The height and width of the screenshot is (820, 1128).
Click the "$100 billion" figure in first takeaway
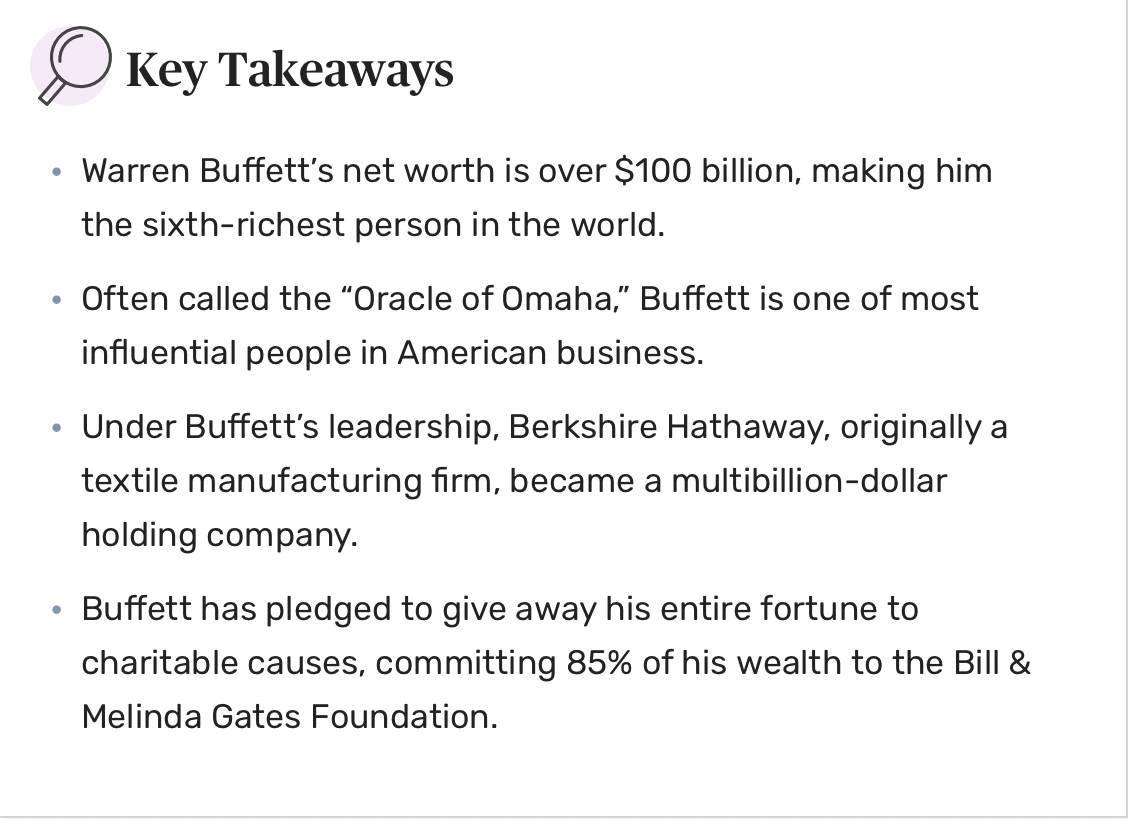coord(708,171)
